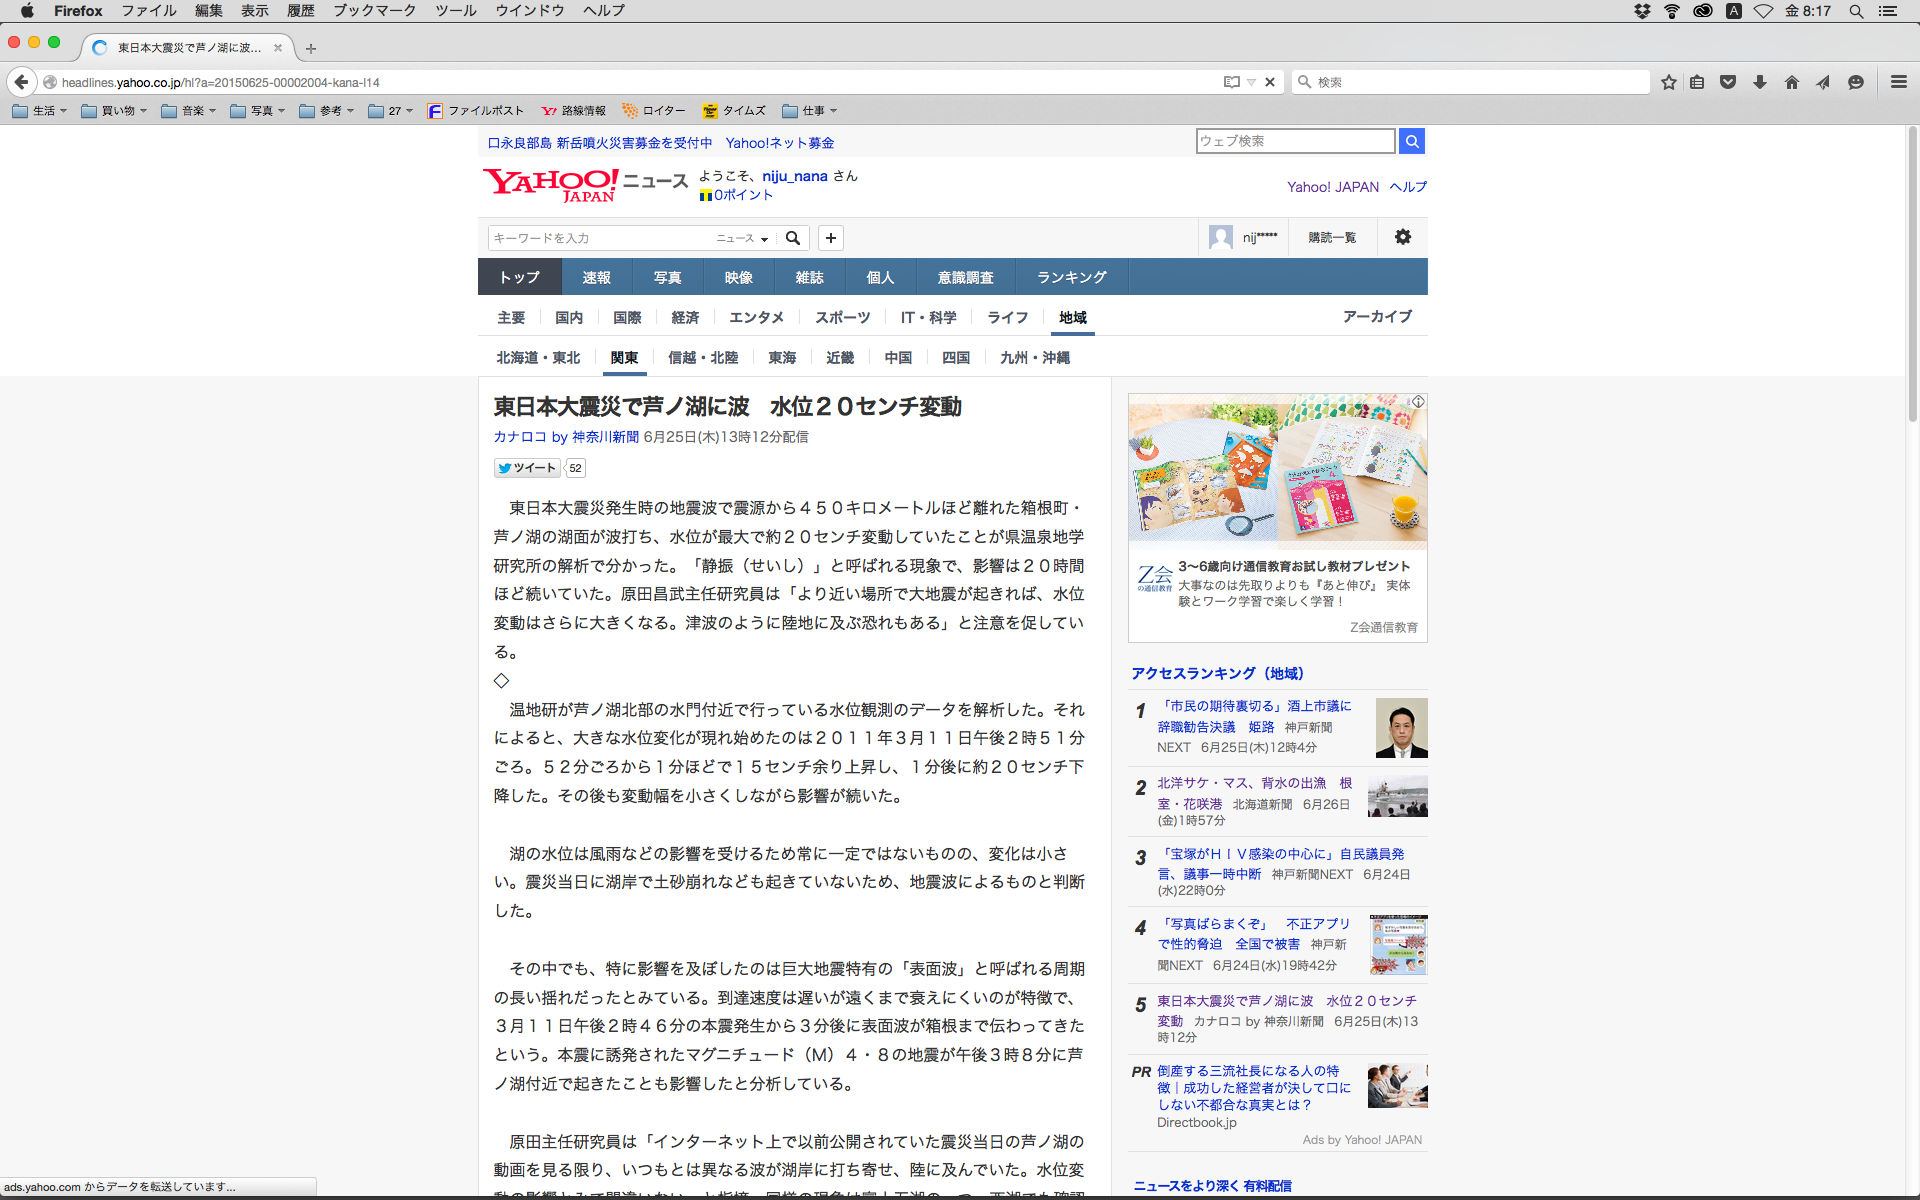The image size is (1920, 1200).
Task: Click the plus button beside keyword search
Action: pos(830,238)
